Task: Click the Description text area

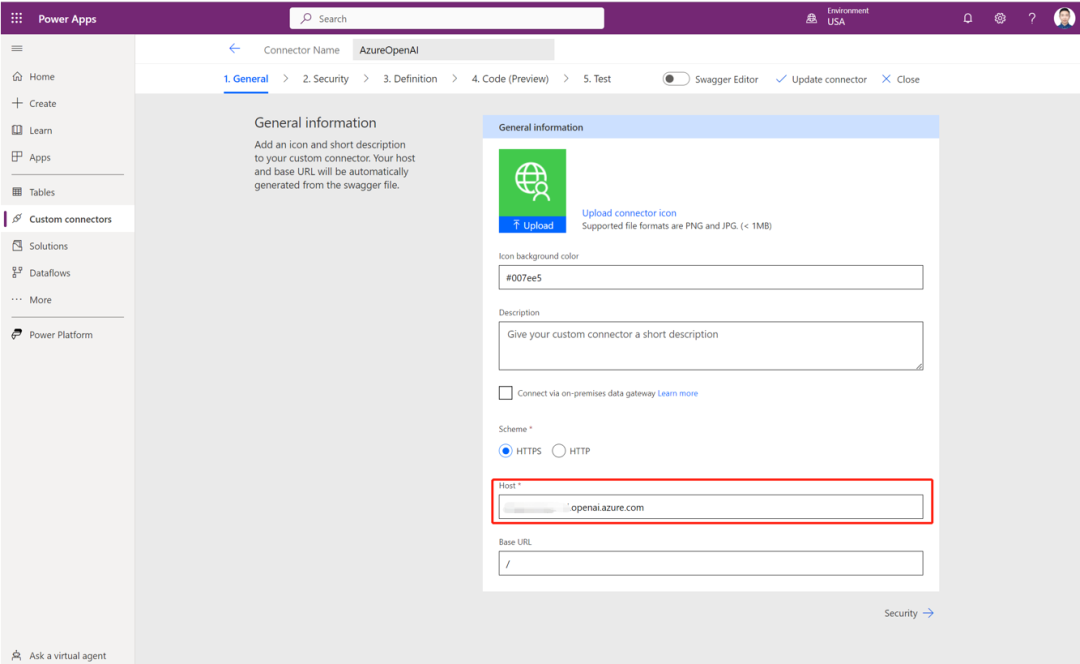Action: tap(711, 346)
